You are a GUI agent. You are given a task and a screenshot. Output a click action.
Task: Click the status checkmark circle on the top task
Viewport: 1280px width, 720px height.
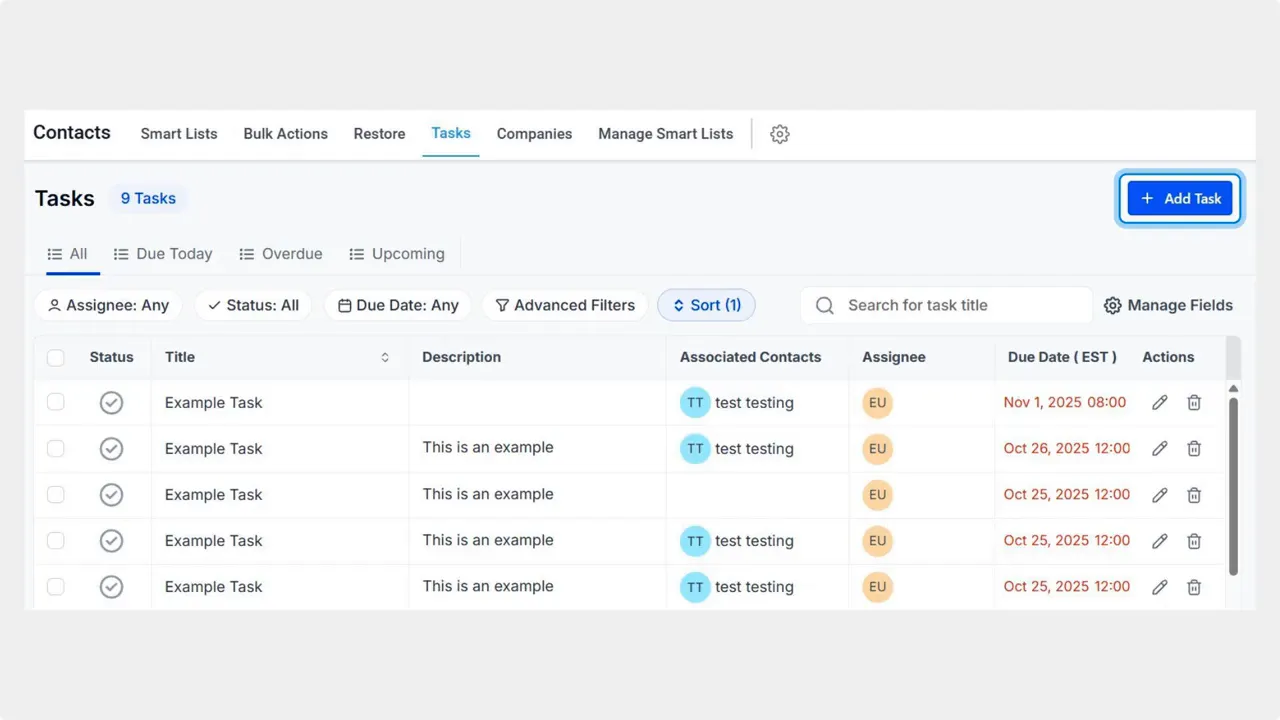[111, 402]
